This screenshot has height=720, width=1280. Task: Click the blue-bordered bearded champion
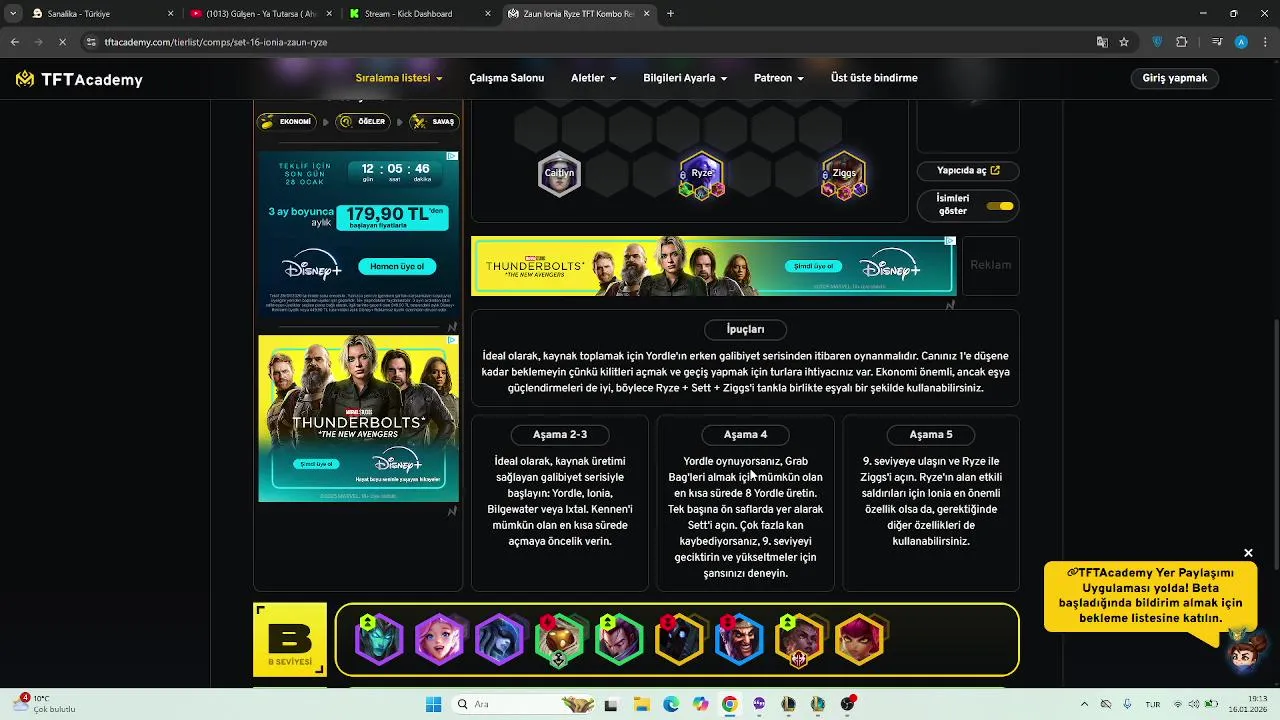[739, 639]
